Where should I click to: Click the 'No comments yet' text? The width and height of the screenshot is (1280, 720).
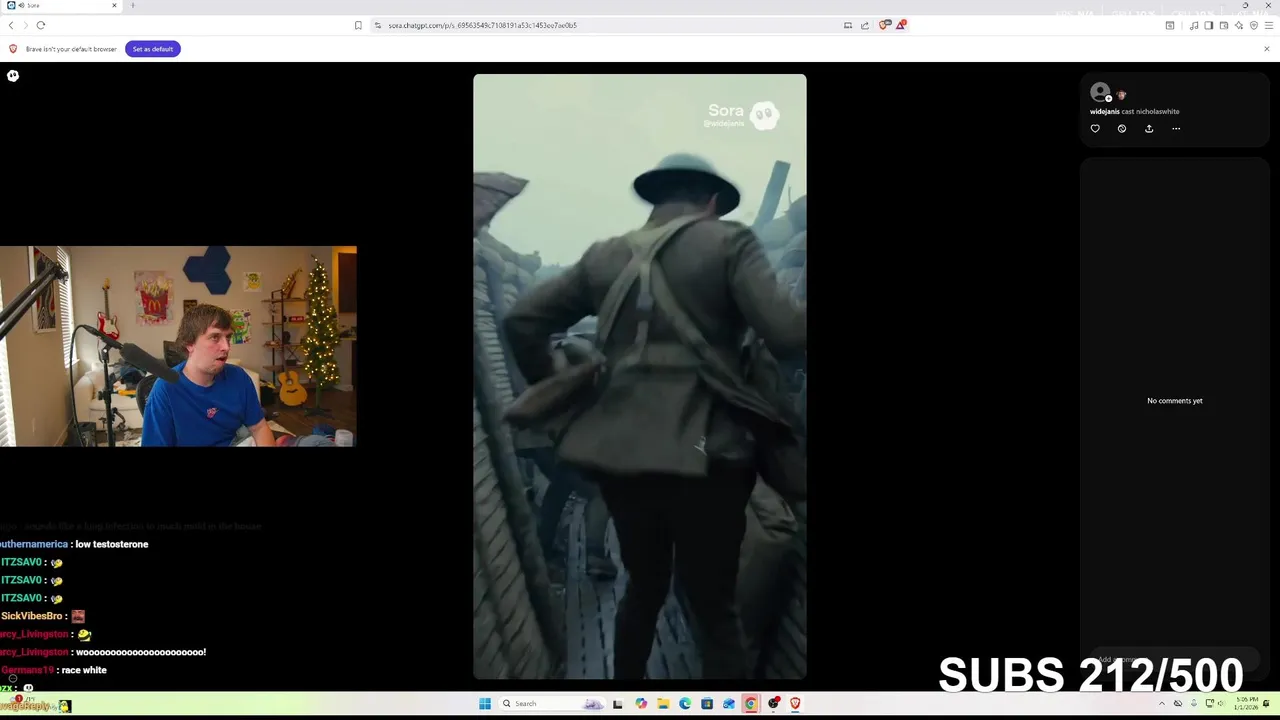[x=1175, y=401]
